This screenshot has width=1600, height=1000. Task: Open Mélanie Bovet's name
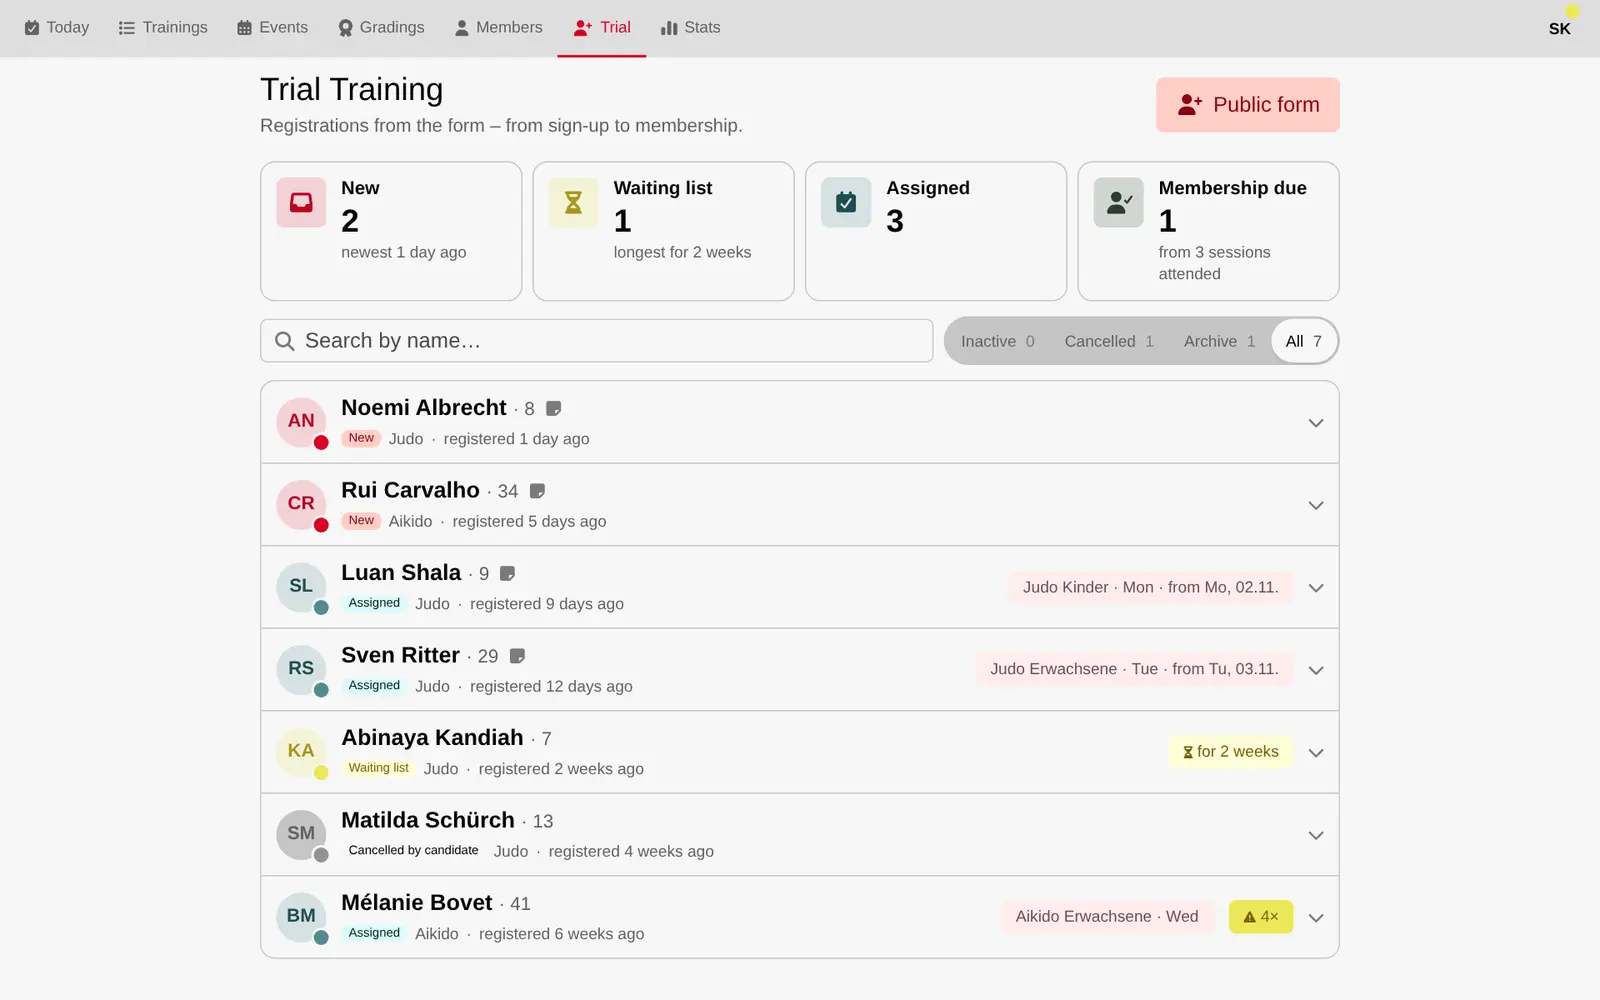(417, 903)
